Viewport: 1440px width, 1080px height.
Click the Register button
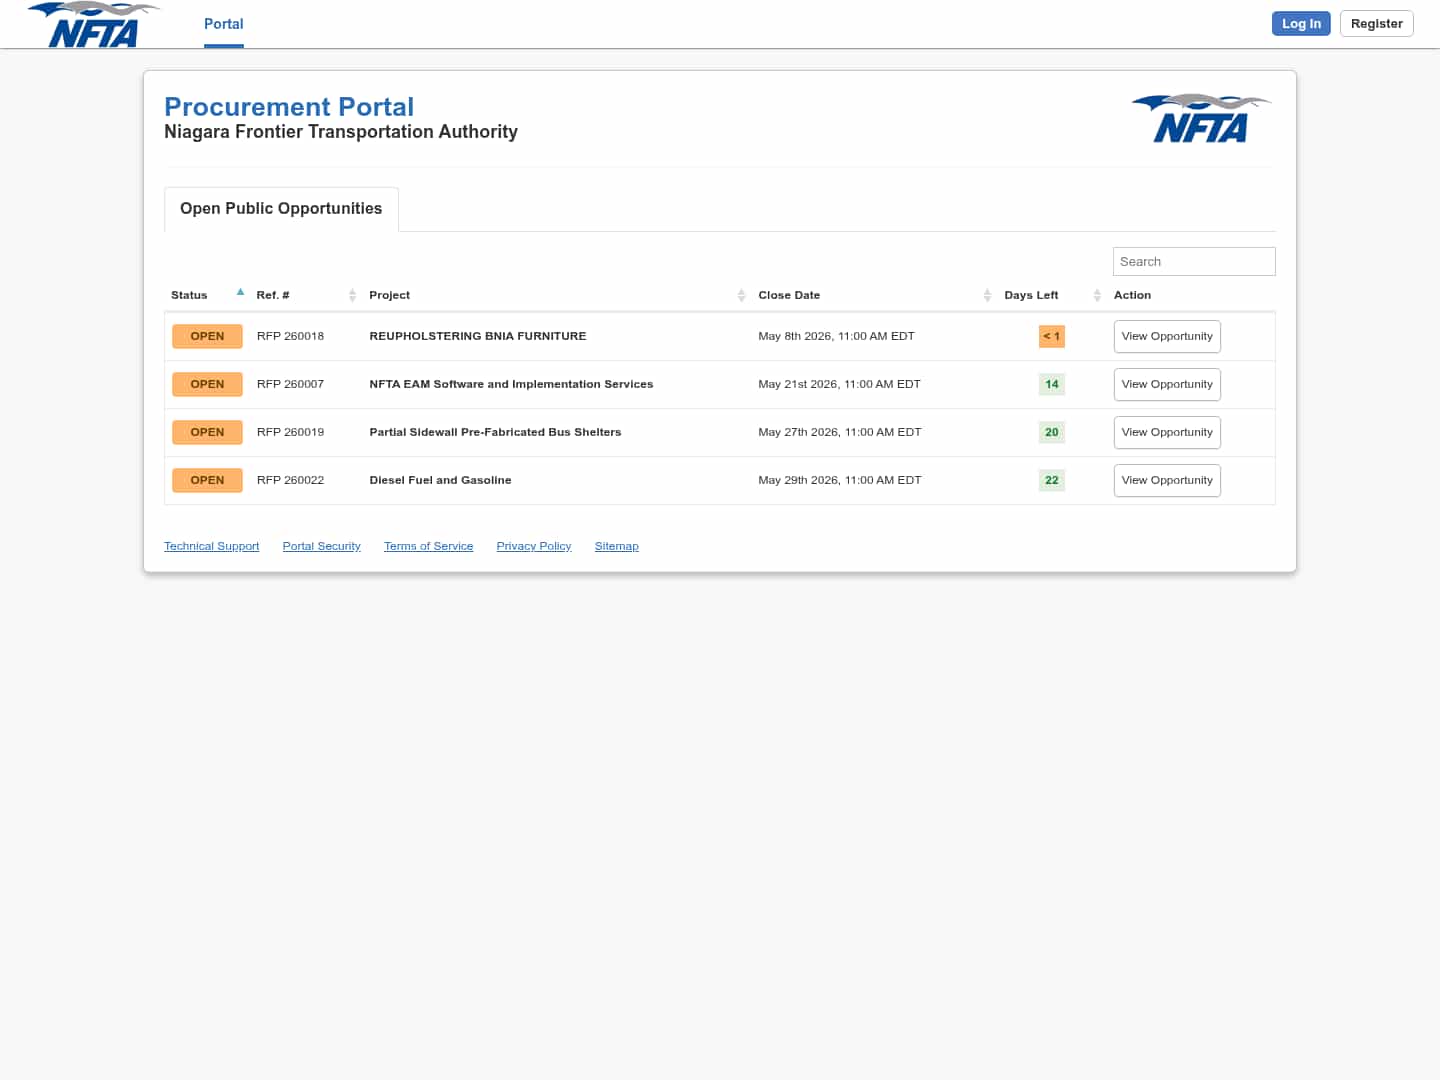pyautogui.click(x=1376, y=24)
